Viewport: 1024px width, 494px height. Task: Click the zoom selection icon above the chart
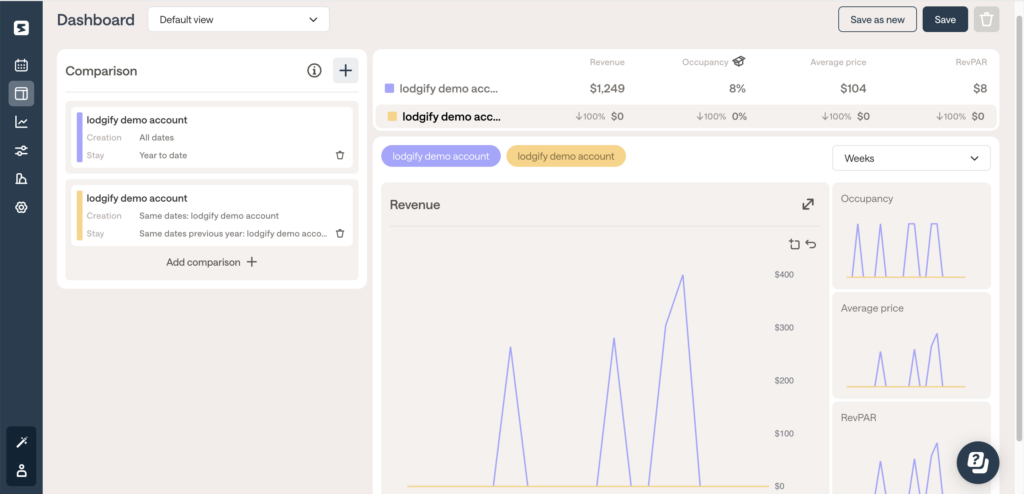pos(794,244)
